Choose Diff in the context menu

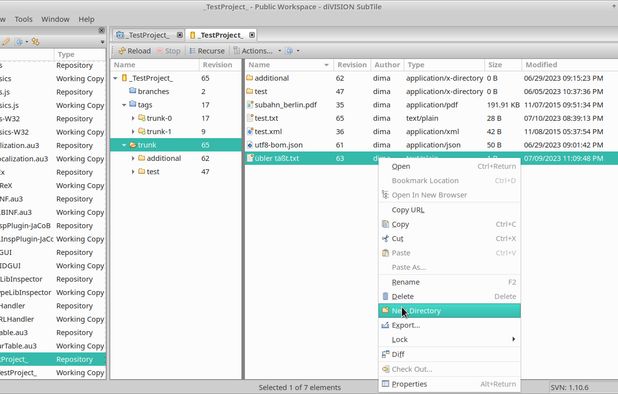pos(449,354)
